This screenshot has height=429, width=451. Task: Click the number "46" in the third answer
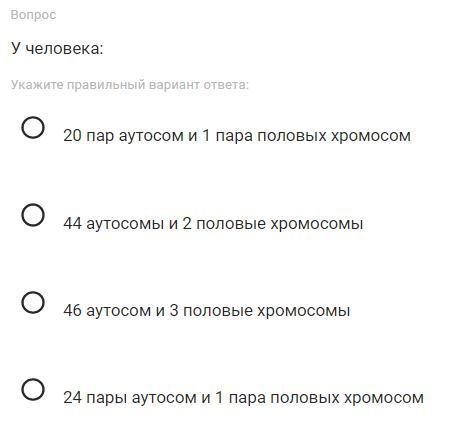tap(72, 310)
